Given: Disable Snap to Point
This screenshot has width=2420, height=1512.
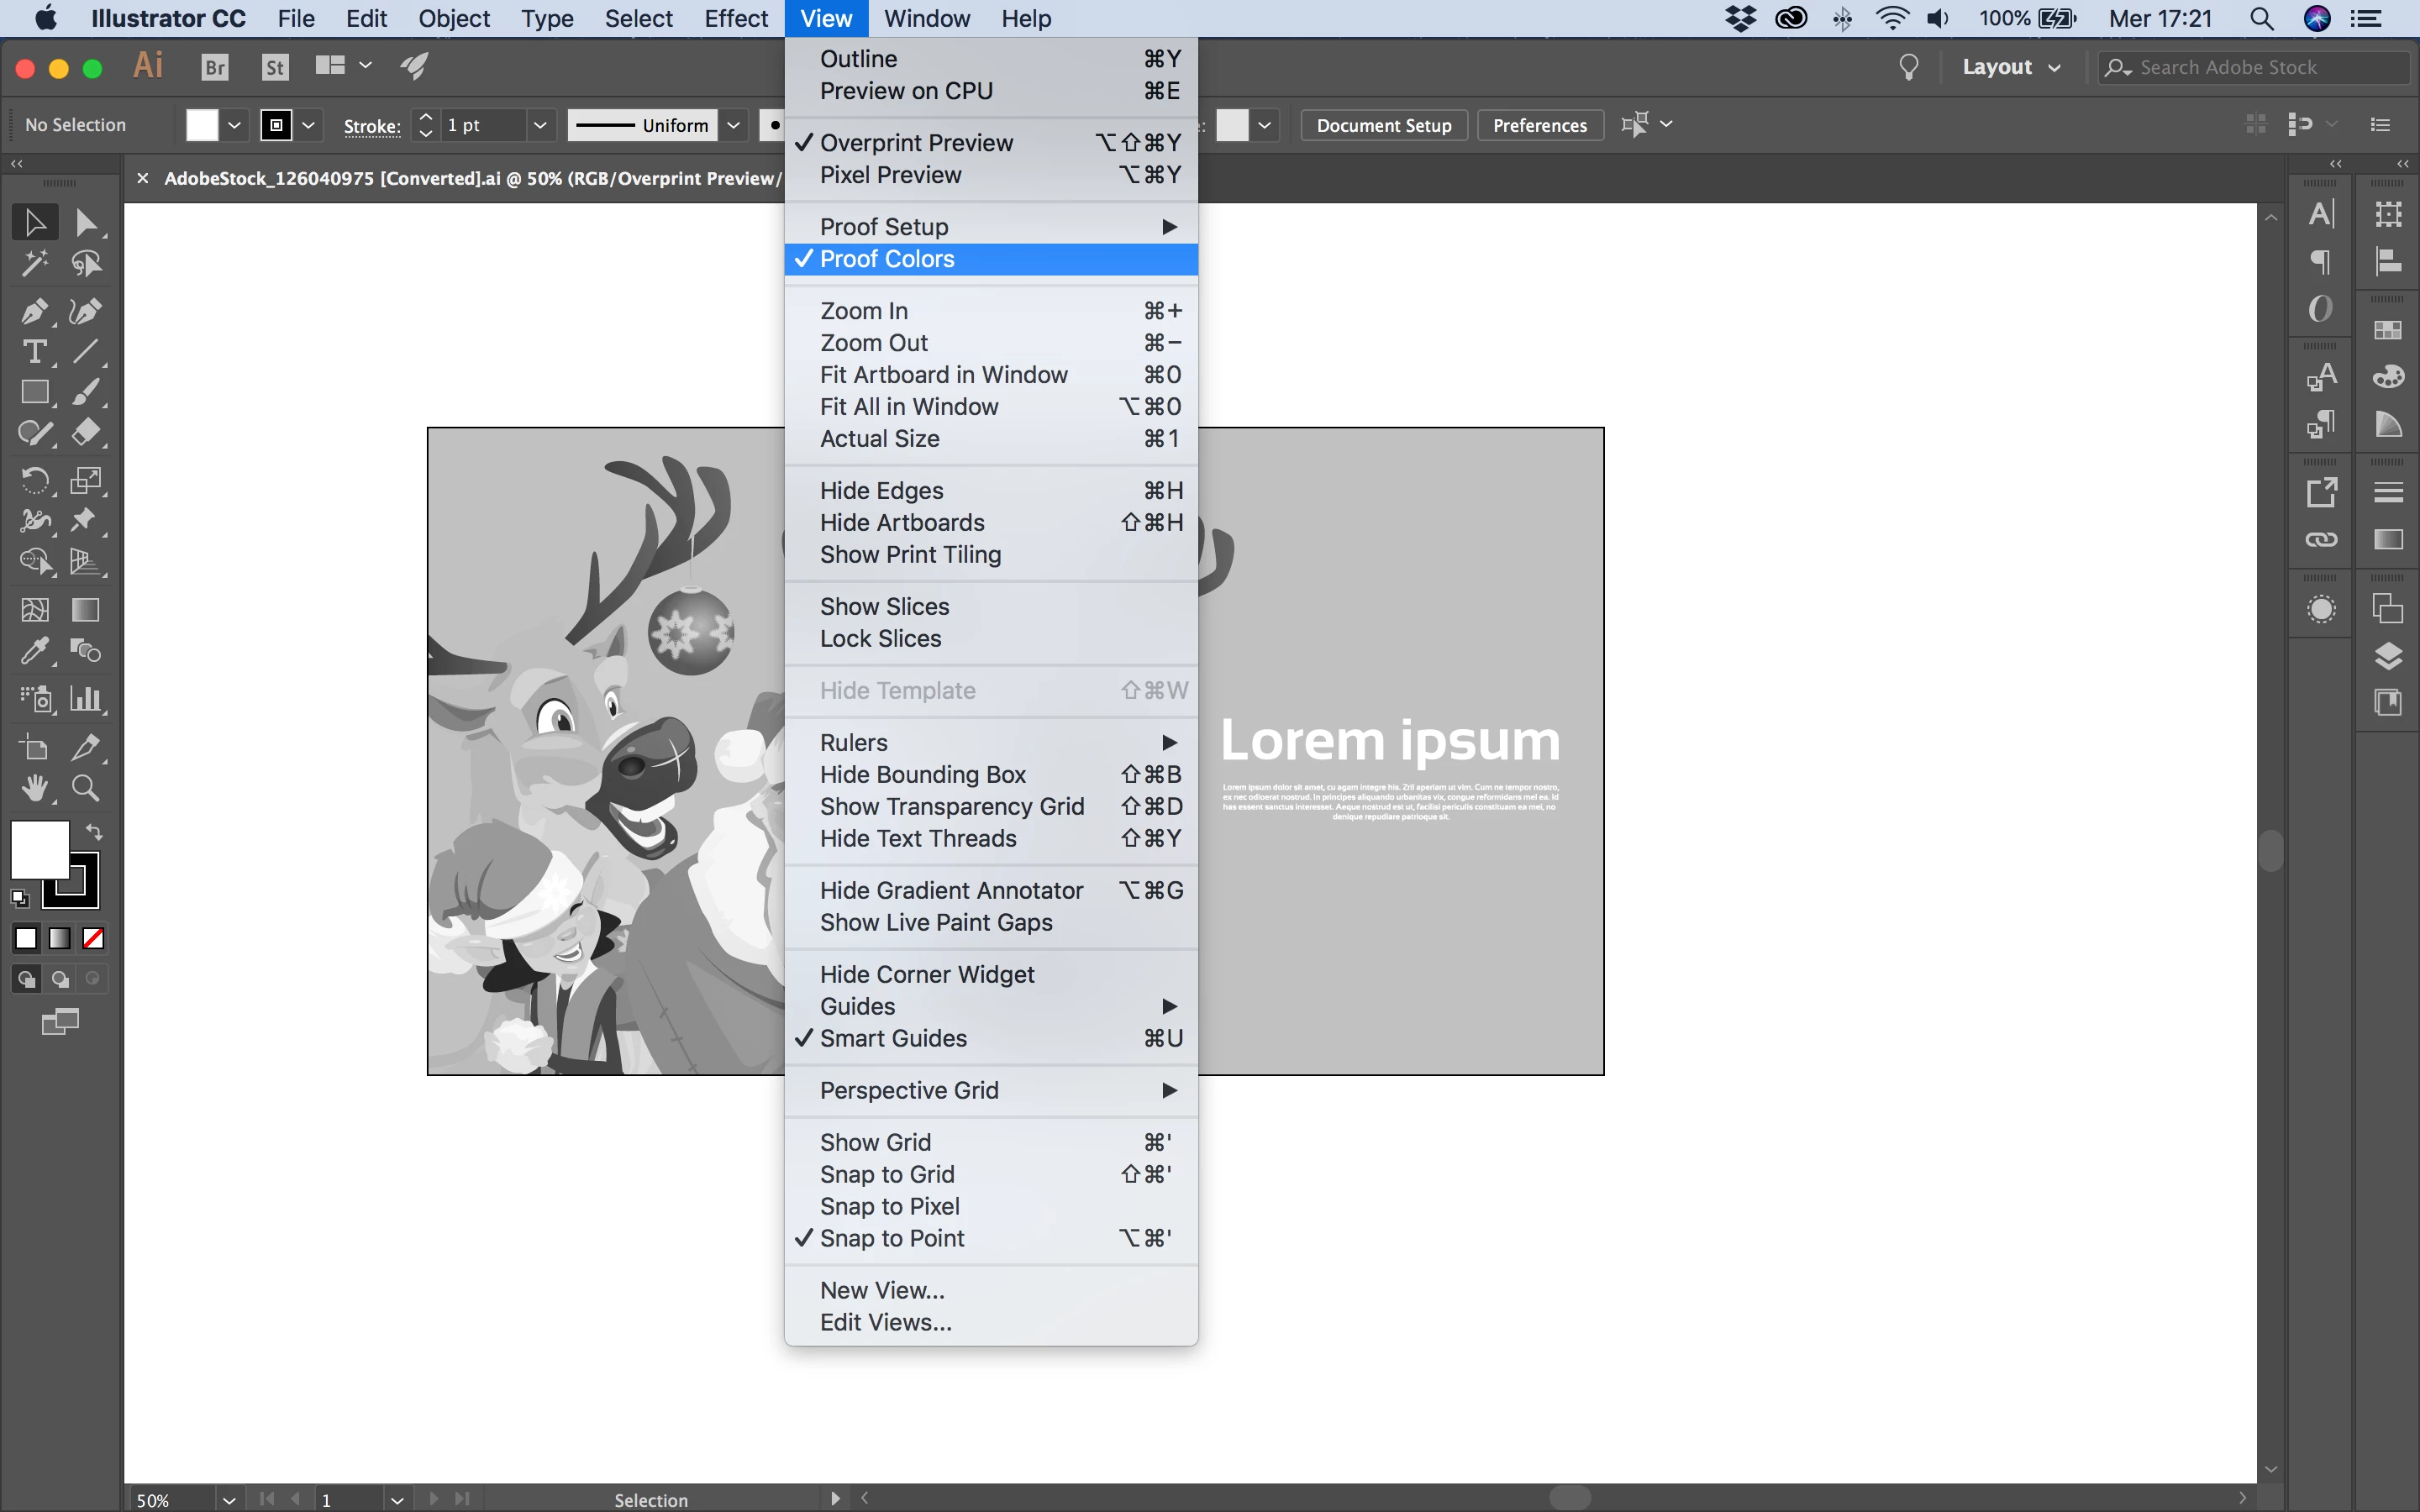Looking at the screenshot, I should [892, 1238].
